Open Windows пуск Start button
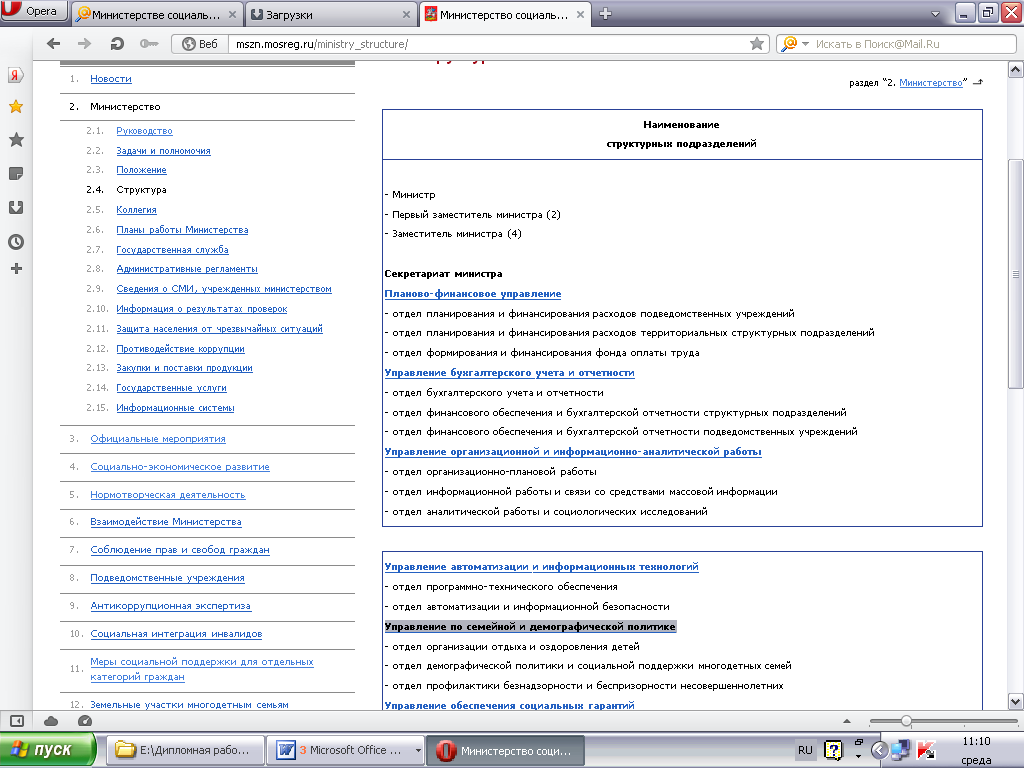This screenshot has height=768, width=1024. coord(47,750)
